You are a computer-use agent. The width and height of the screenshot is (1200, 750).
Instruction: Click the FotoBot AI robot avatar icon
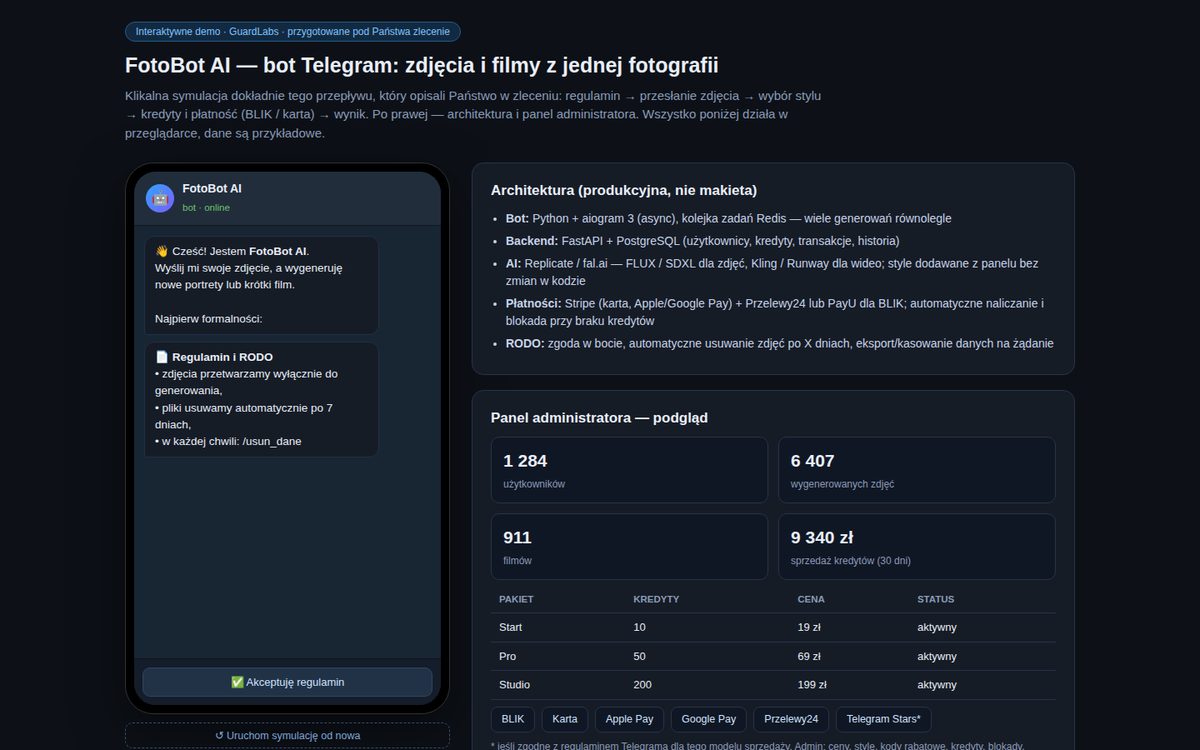click(x=160, y=198)
